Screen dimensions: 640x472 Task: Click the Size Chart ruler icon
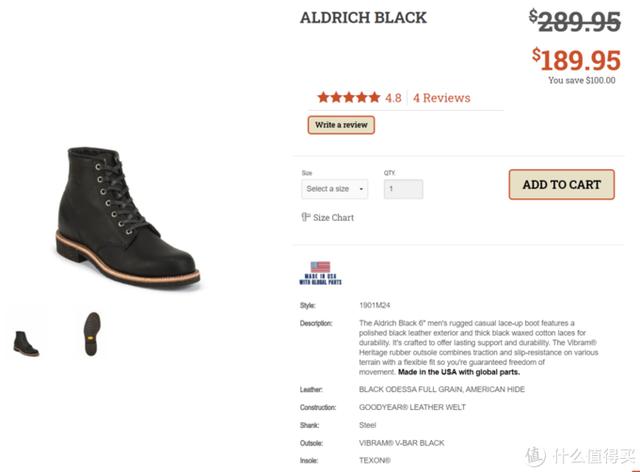[x=305, y=217]
